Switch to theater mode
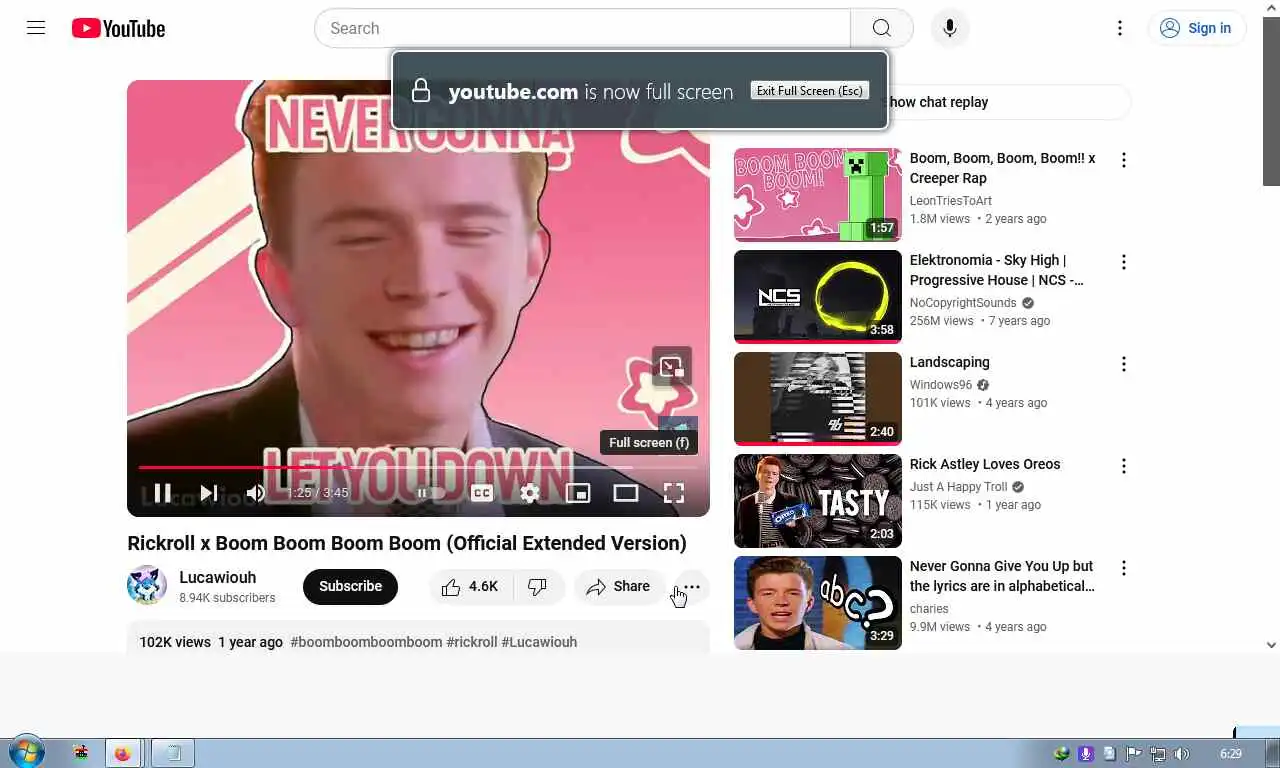The width and height of the screenshot is (1280, 768). click(626, 493)
